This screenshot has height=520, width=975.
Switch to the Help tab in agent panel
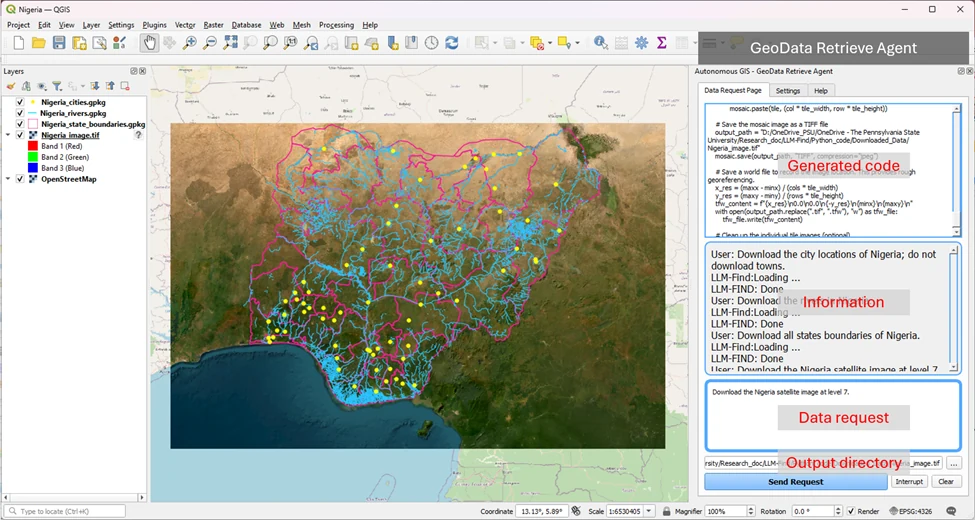pyautogui.click(x=821, y=91)
